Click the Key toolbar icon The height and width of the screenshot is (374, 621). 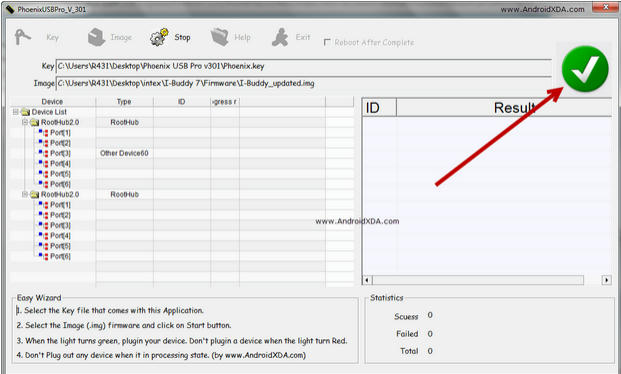point(22,37)
